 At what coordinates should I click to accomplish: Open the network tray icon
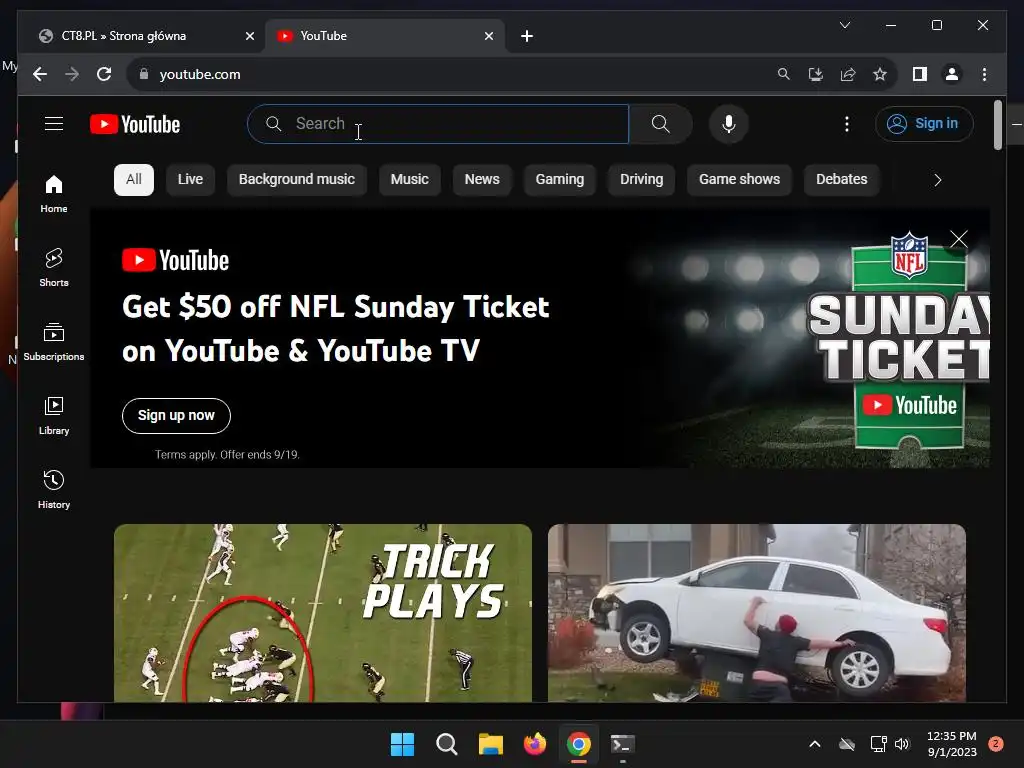tap(878, 744)
